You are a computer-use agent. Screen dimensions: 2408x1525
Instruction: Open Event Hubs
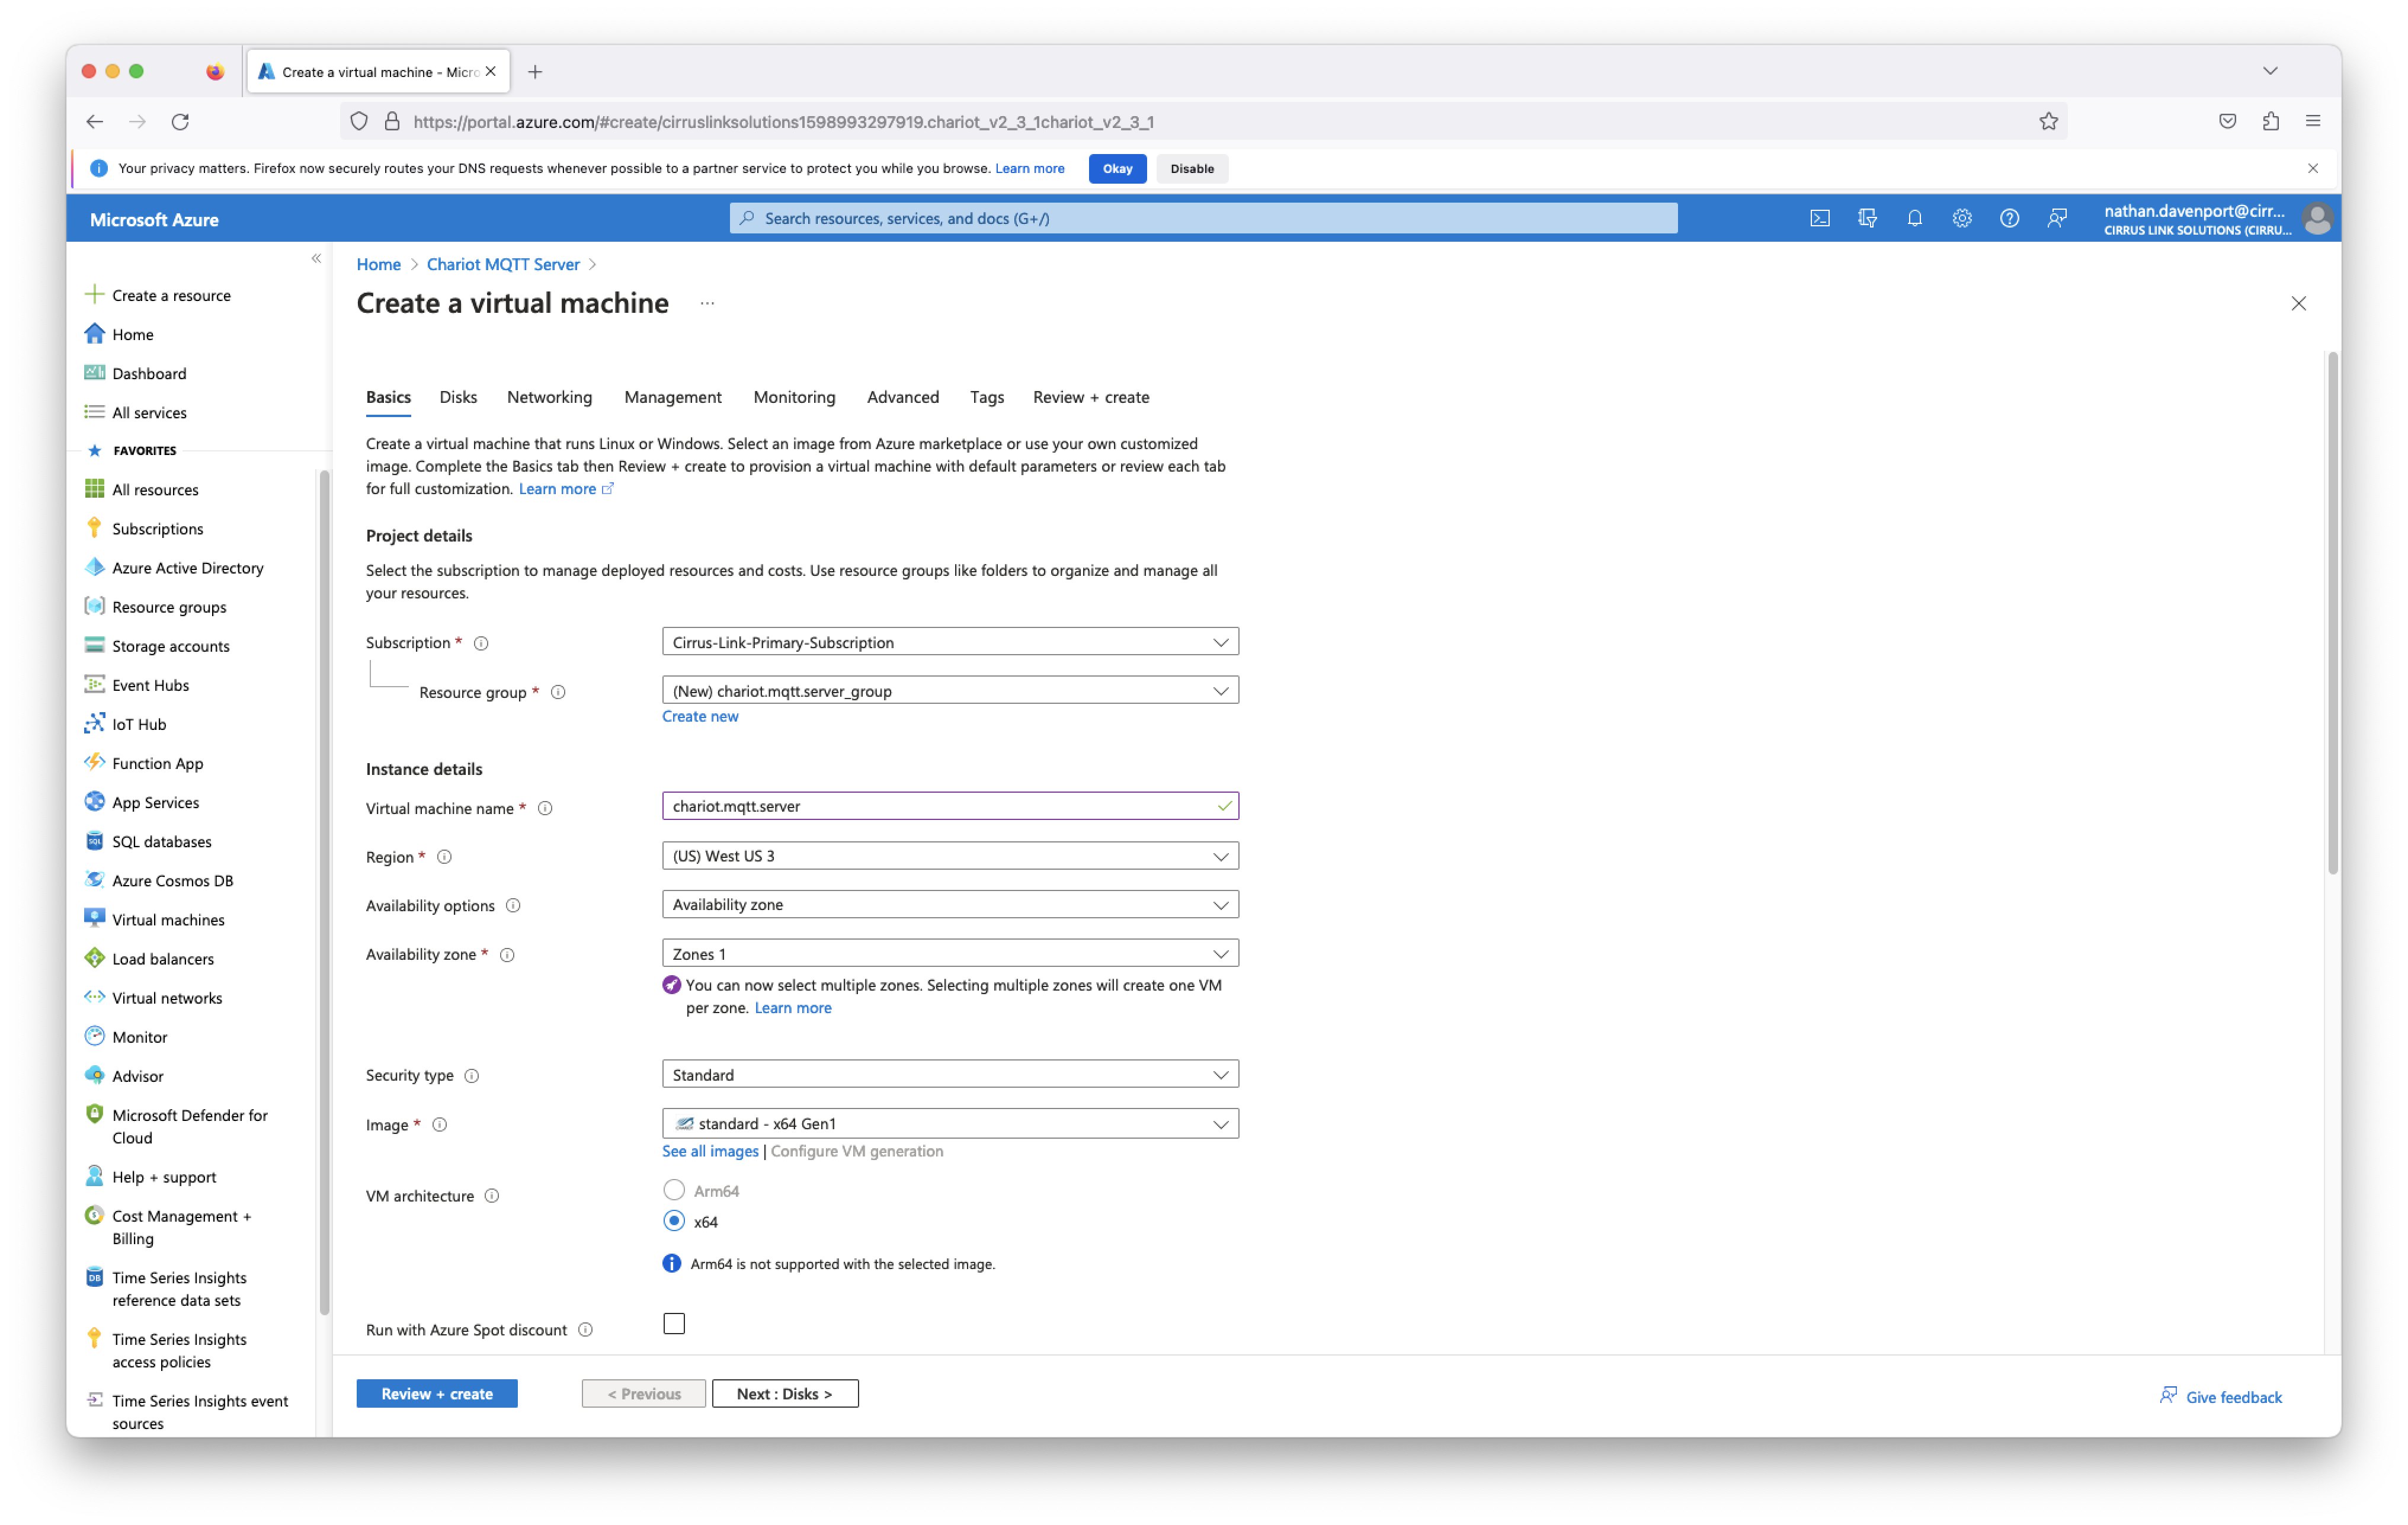point(150,684)
